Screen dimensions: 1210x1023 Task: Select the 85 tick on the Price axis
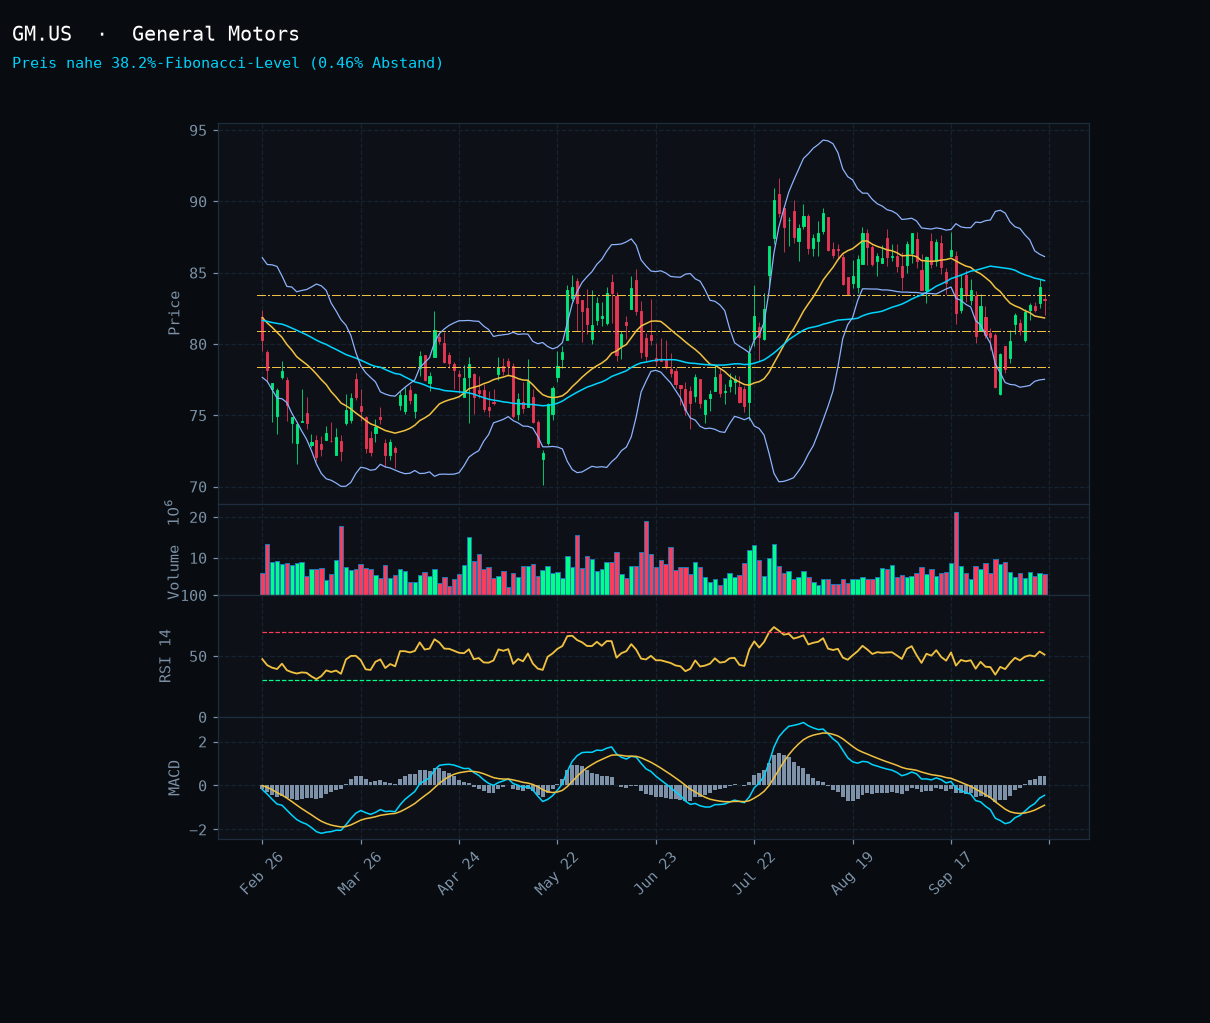pyautogui.click(x=198, y=273)
